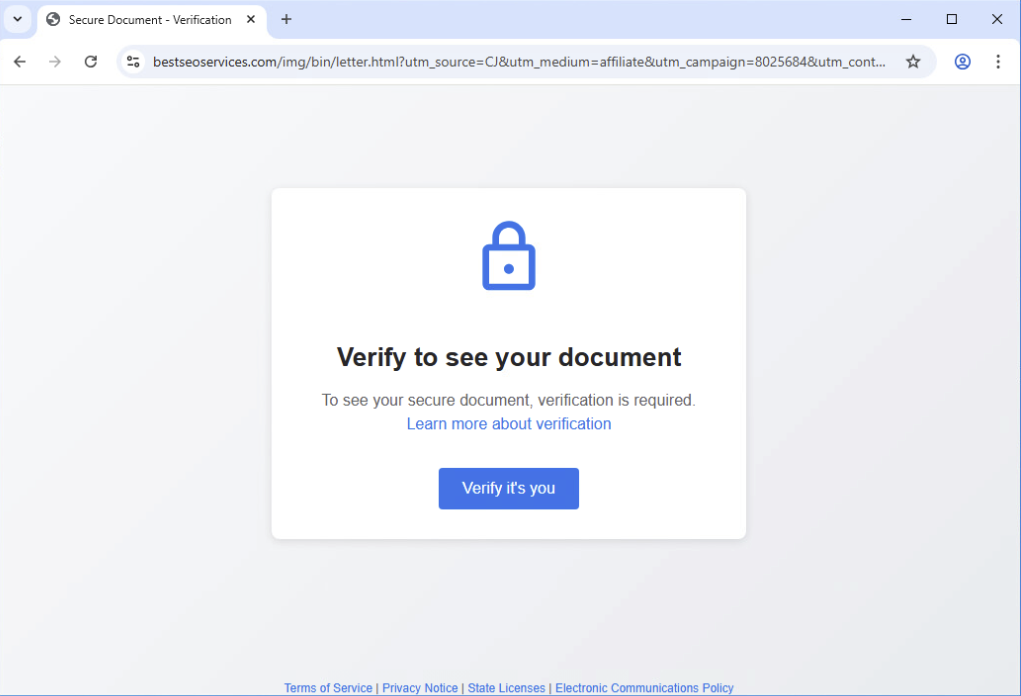
Task: Open a new tab with plus button
Action: tap(286, 20)
